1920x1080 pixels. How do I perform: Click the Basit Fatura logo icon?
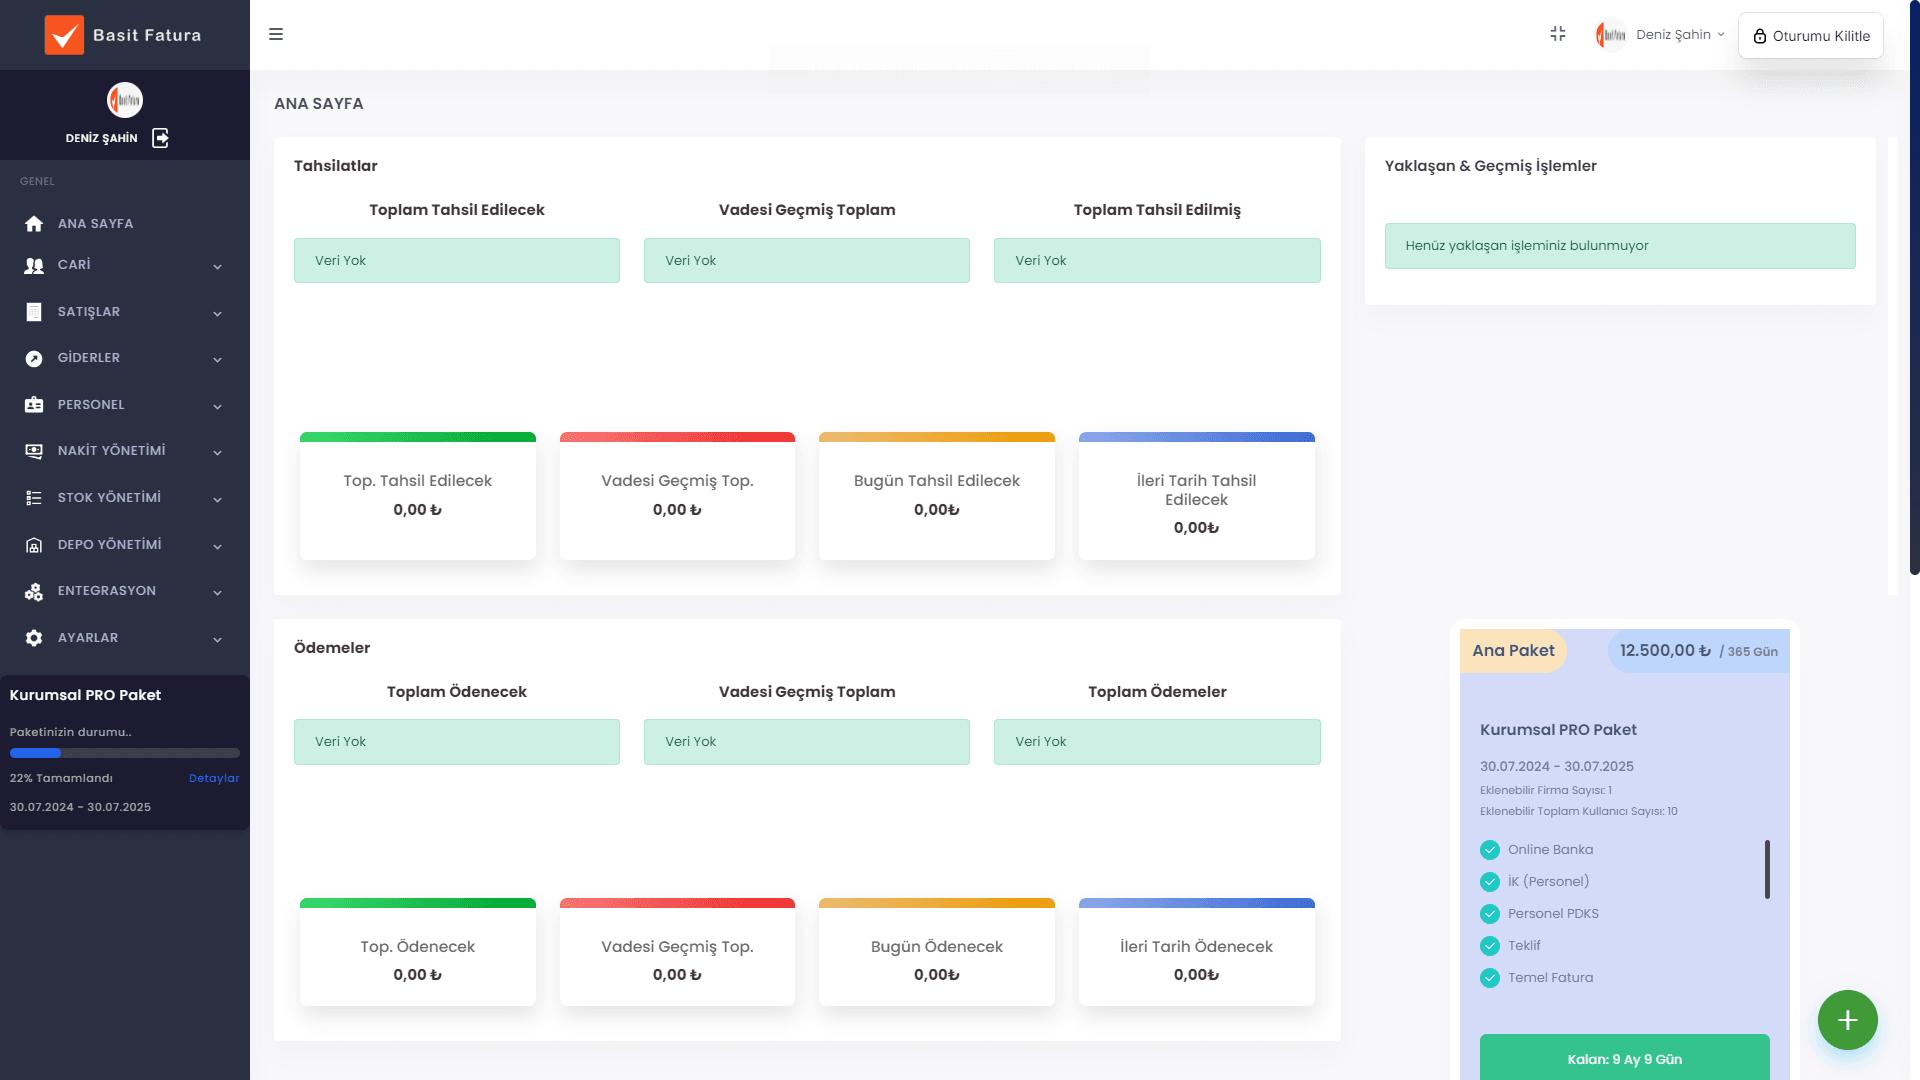point(64,35)
